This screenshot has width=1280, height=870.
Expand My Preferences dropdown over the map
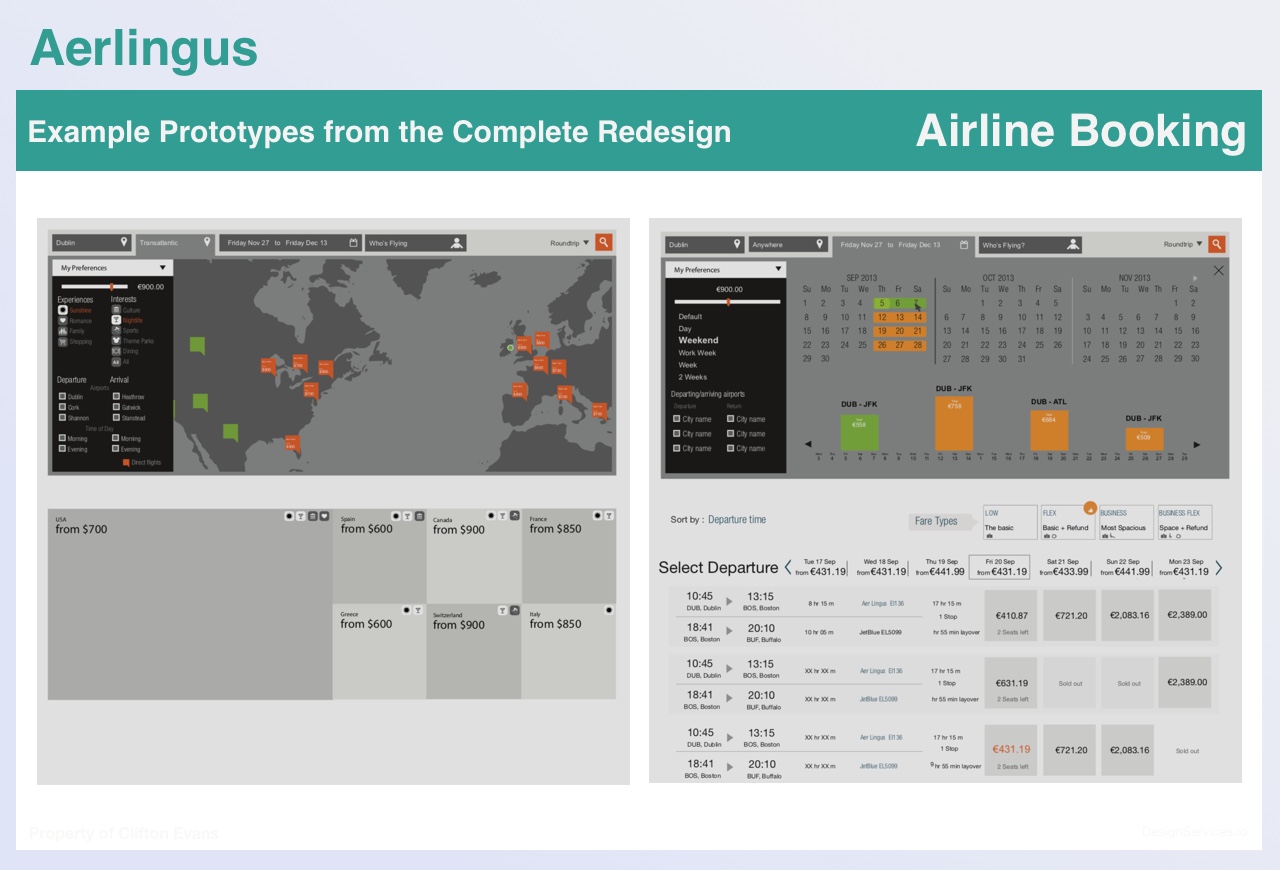coord(162,268)
